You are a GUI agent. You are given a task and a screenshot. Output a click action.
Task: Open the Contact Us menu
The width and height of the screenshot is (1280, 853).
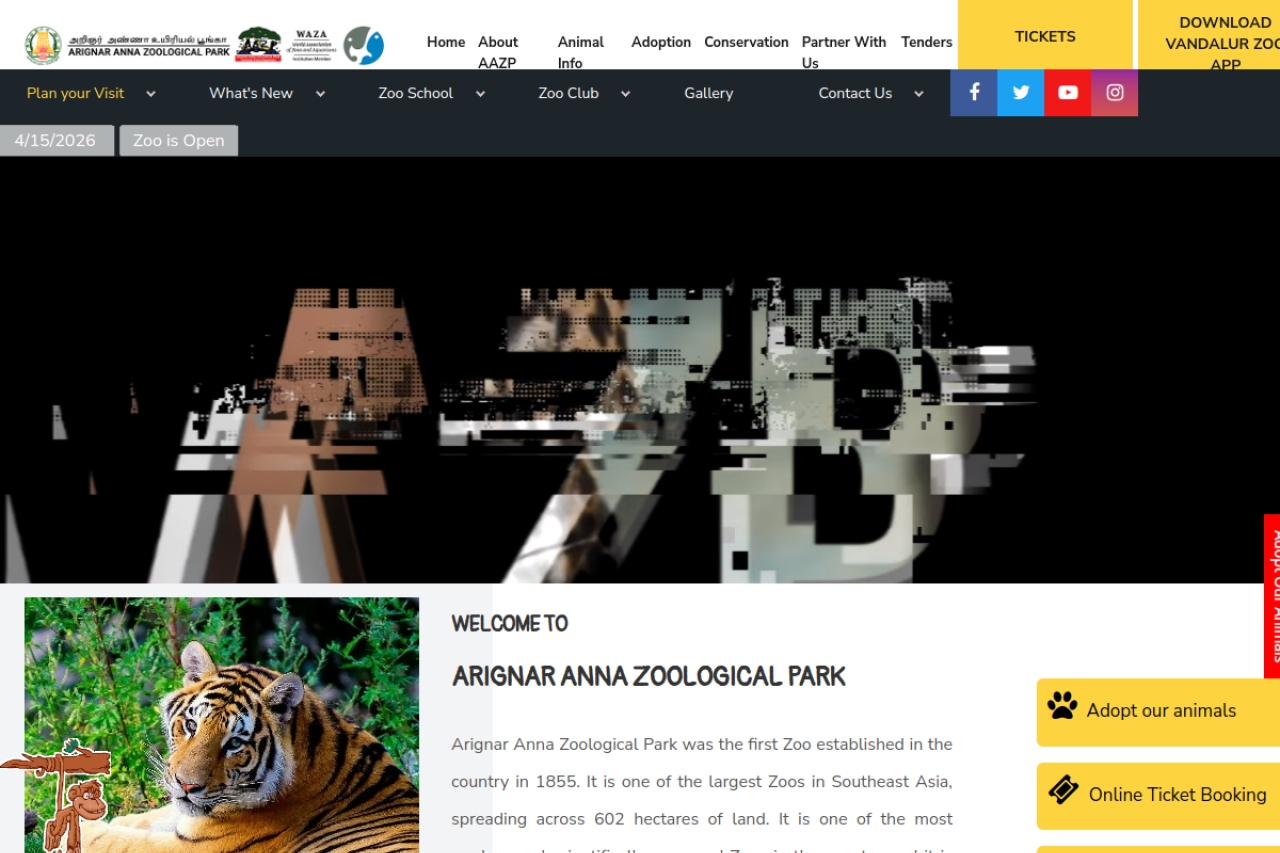coord(855,93)
